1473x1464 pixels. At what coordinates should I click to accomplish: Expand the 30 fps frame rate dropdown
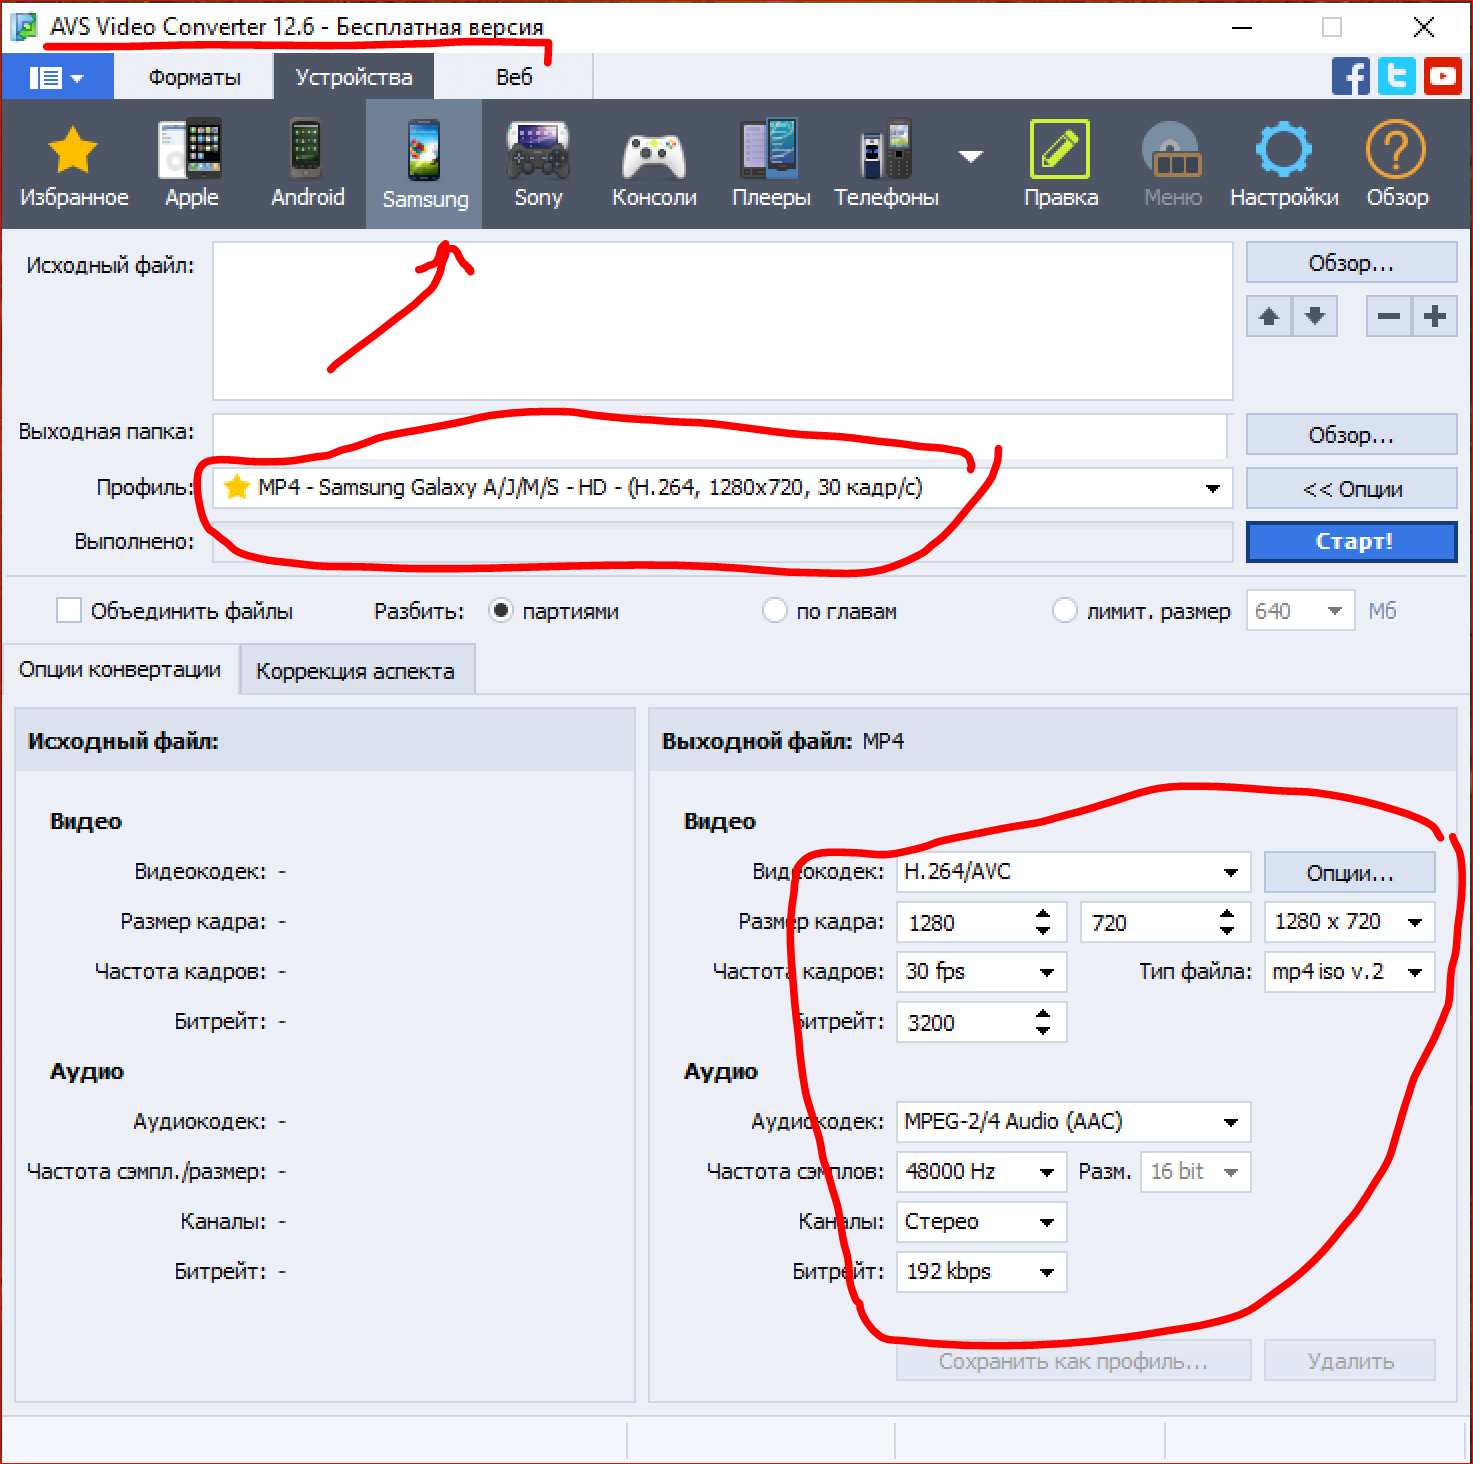point(1046,973)
